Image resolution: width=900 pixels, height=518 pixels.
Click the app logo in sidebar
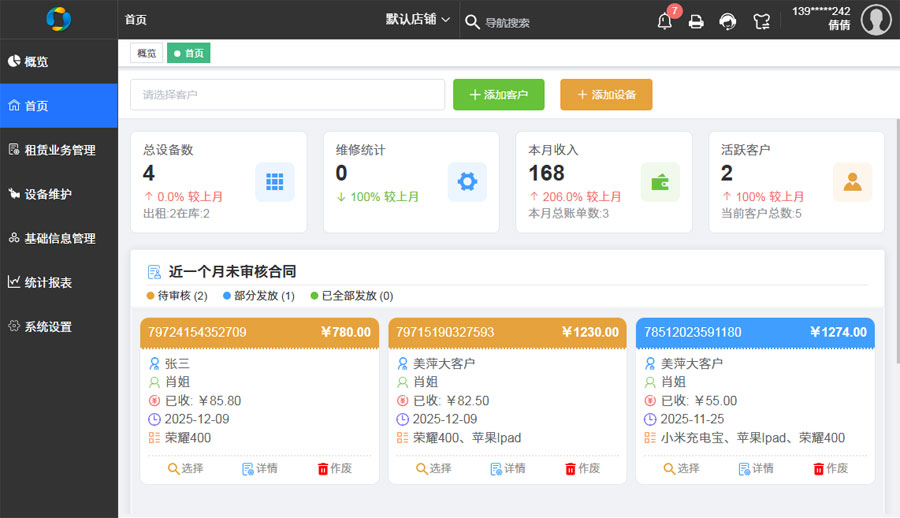pyautogui.click(x=59, y=19)
